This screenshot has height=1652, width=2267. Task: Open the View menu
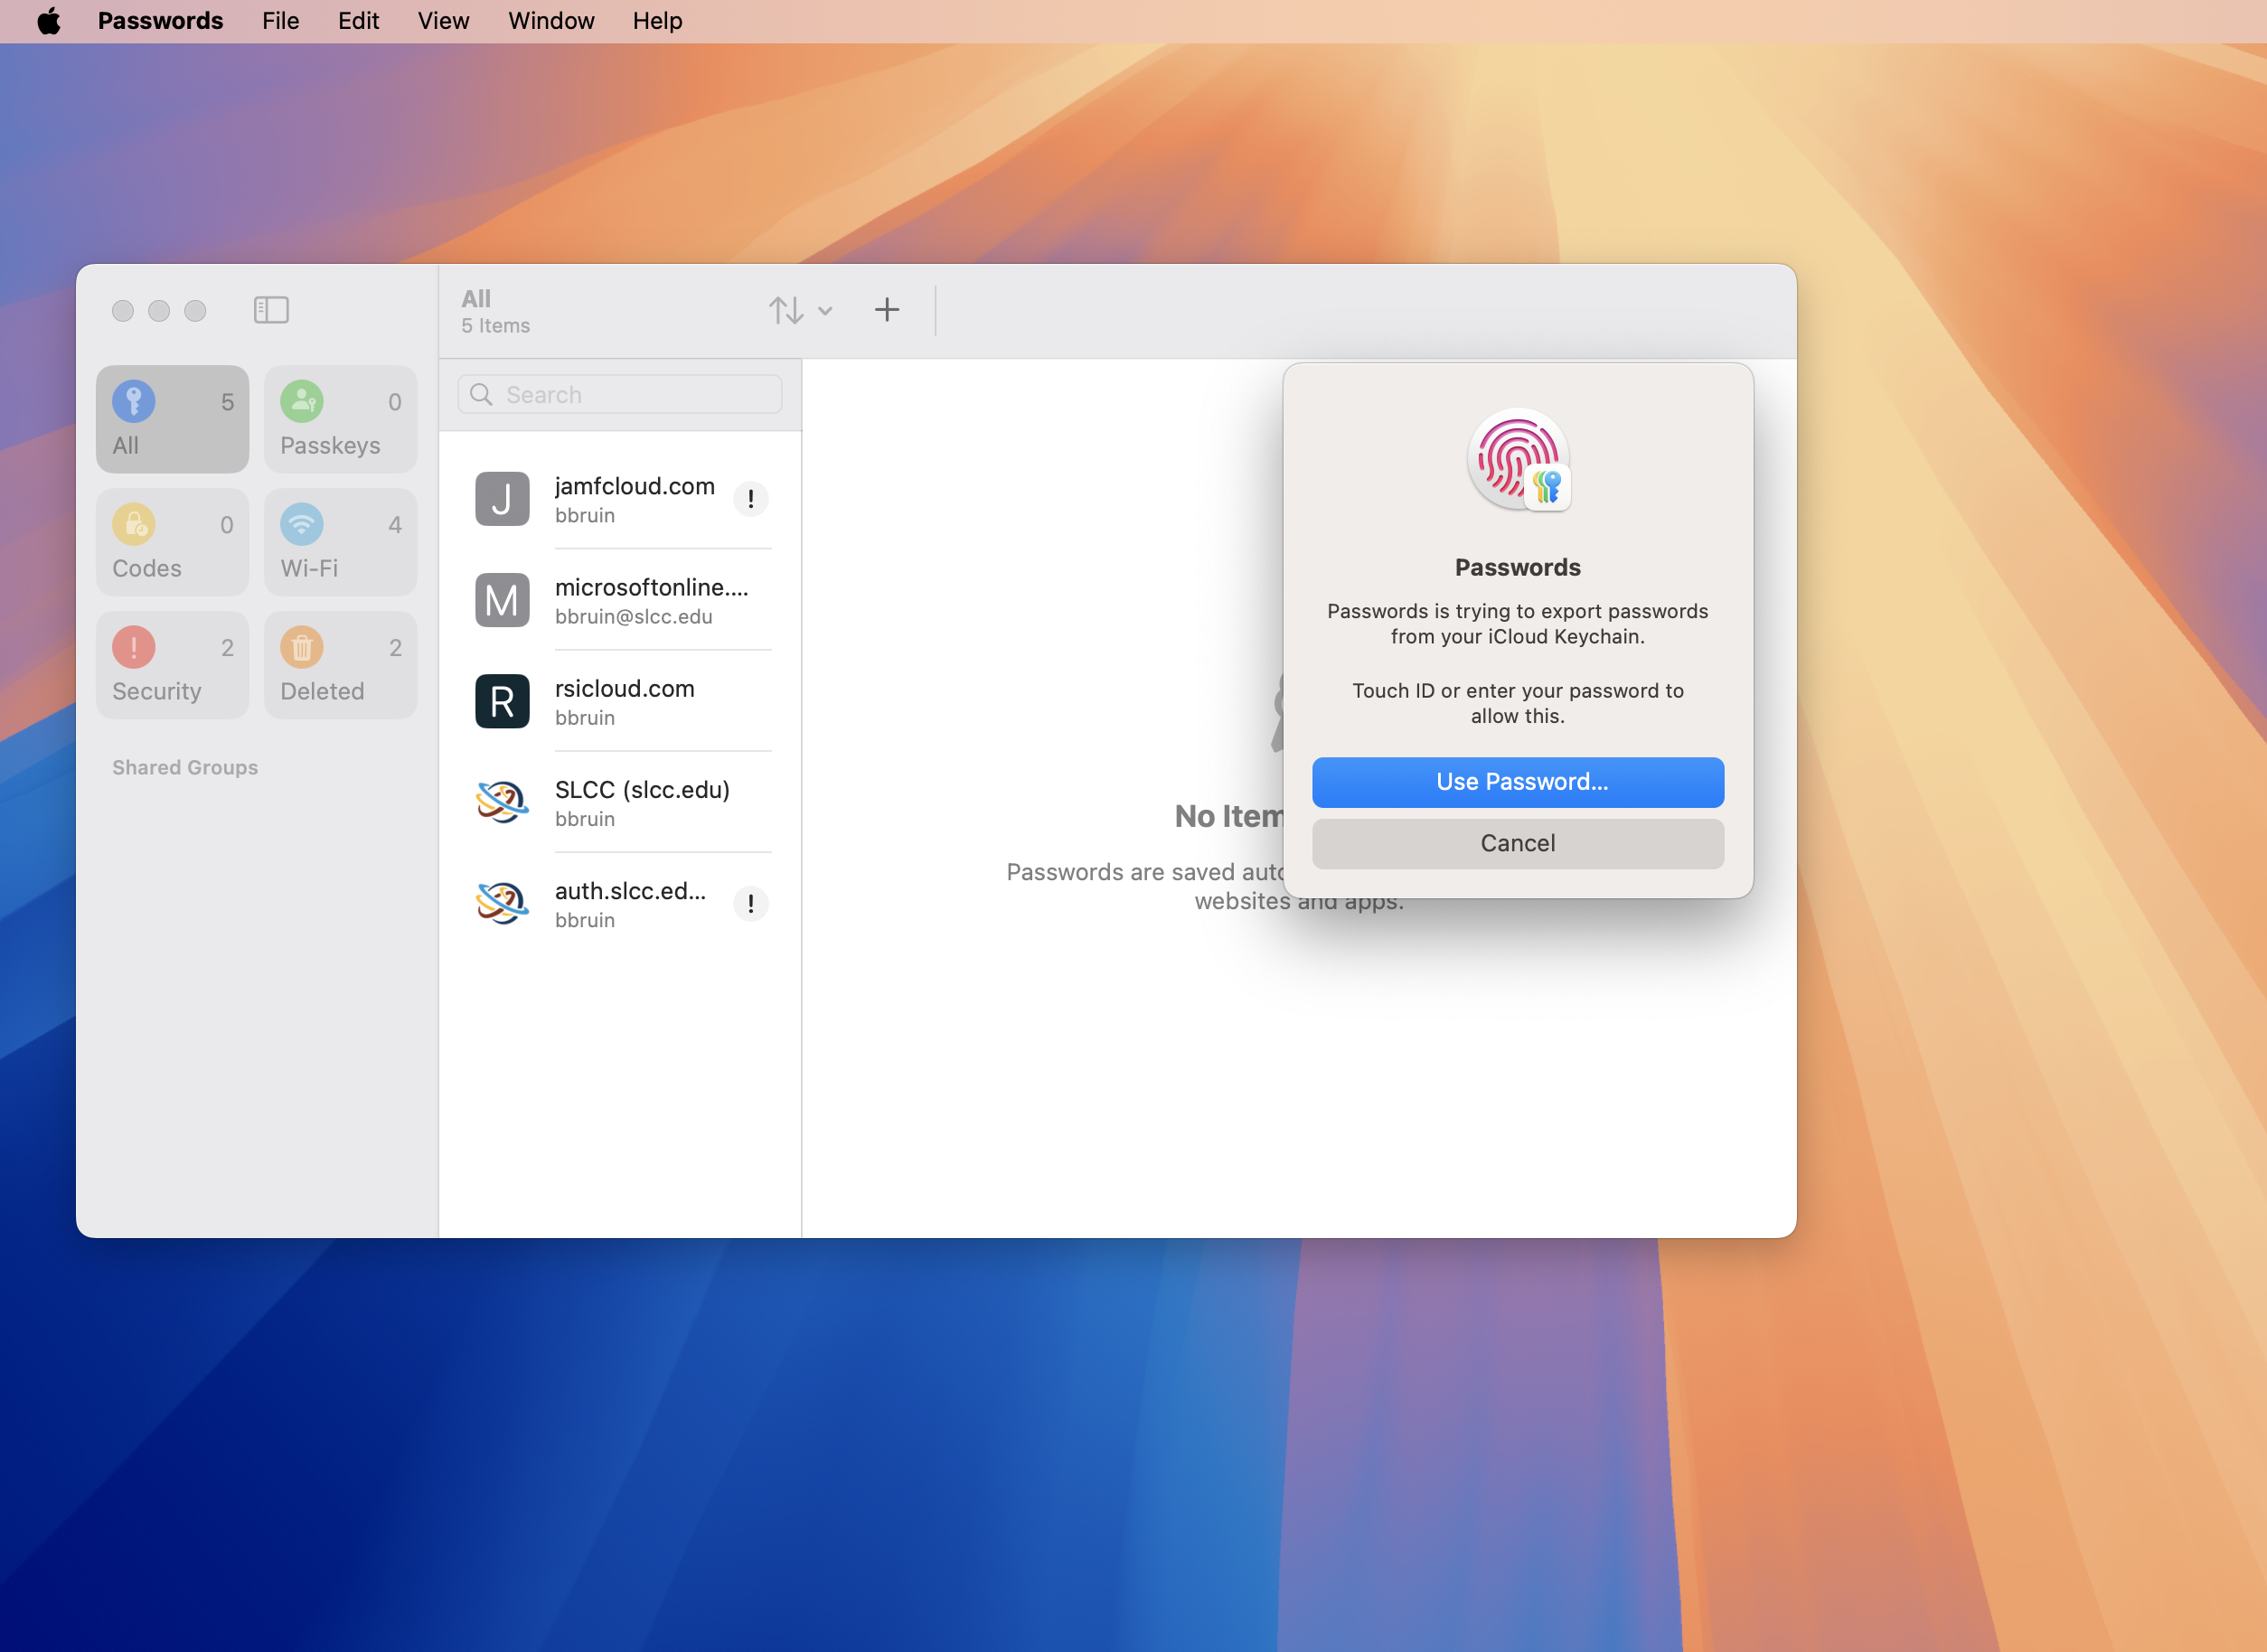click(x=443, y=21)
